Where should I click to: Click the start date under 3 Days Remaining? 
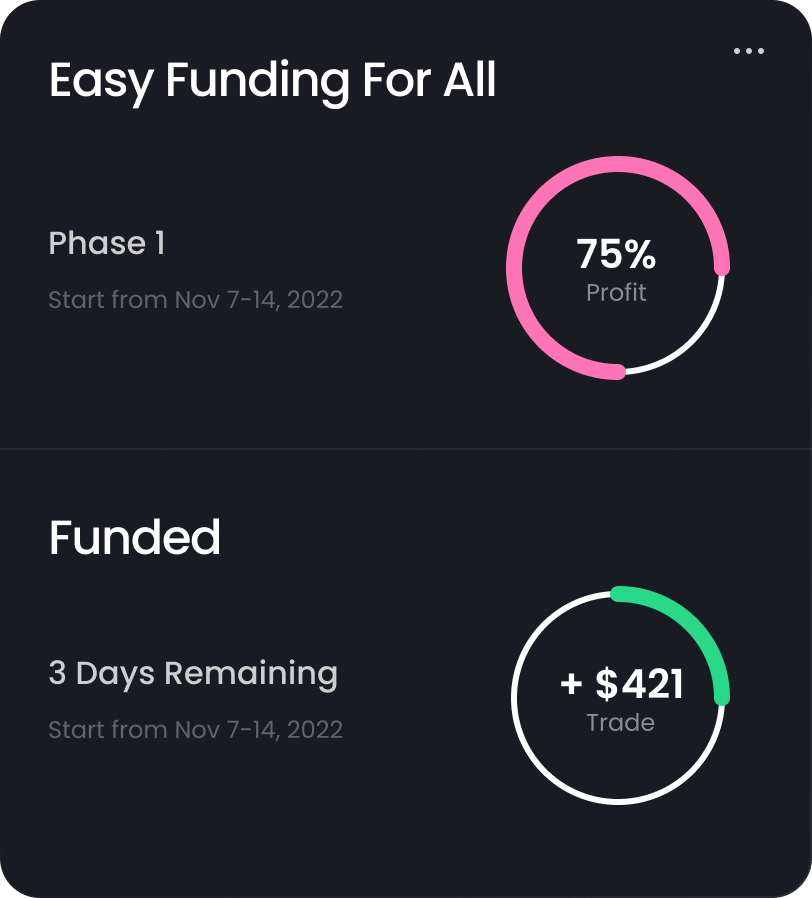tap(195, 730)
